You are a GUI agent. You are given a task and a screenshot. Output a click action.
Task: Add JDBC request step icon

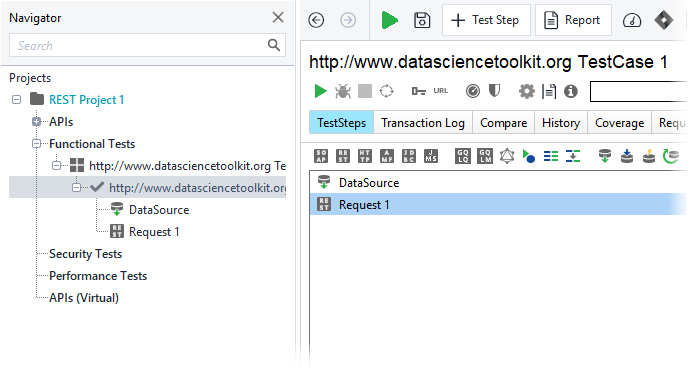tap(408, 156)
